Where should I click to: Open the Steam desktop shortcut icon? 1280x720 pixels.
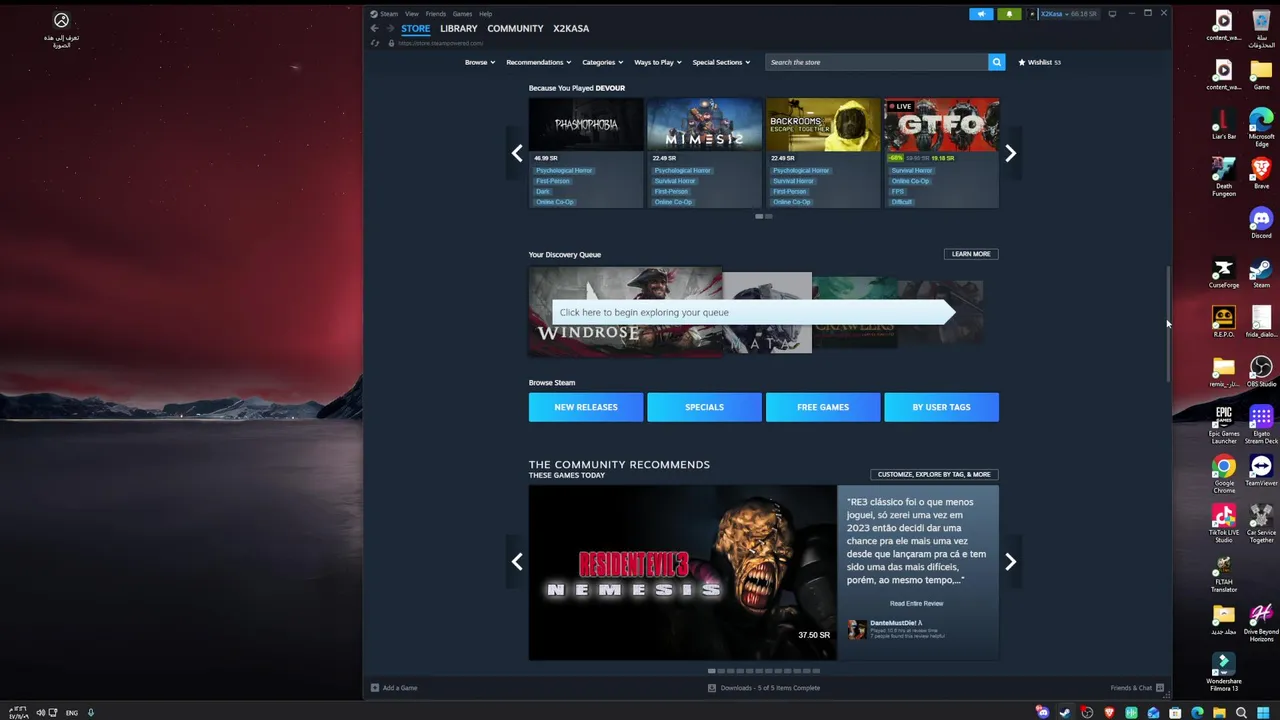(1261, 273)
